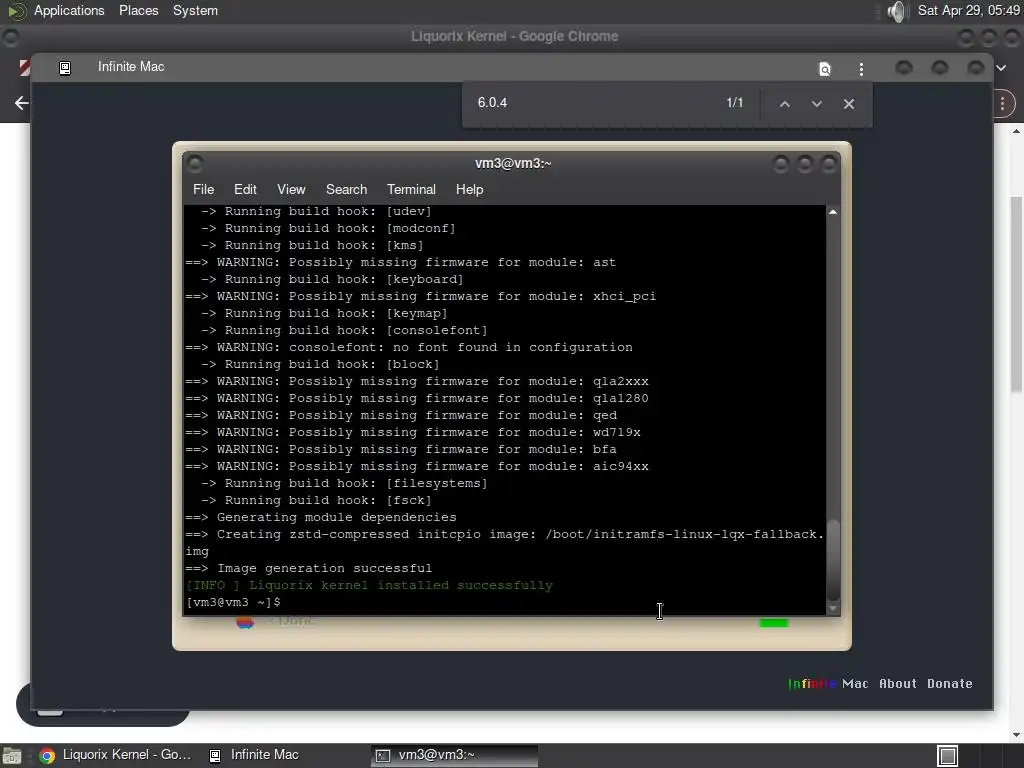The height and width of the screenshot is (768, 1024).
Task: Click the page search lens icon in Infinite Mac window
Action: 825,69
